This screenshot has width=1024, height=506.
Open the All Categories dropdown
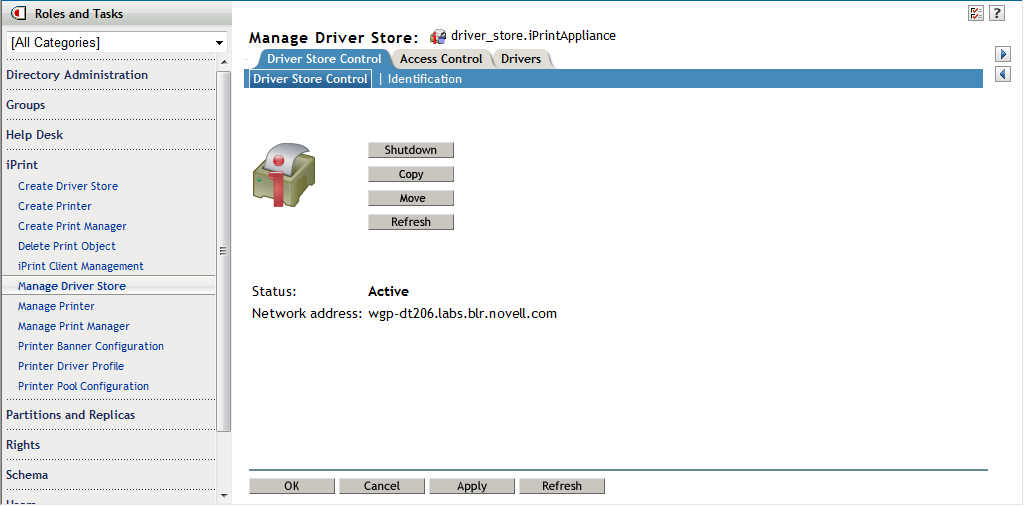coord(117,42)
